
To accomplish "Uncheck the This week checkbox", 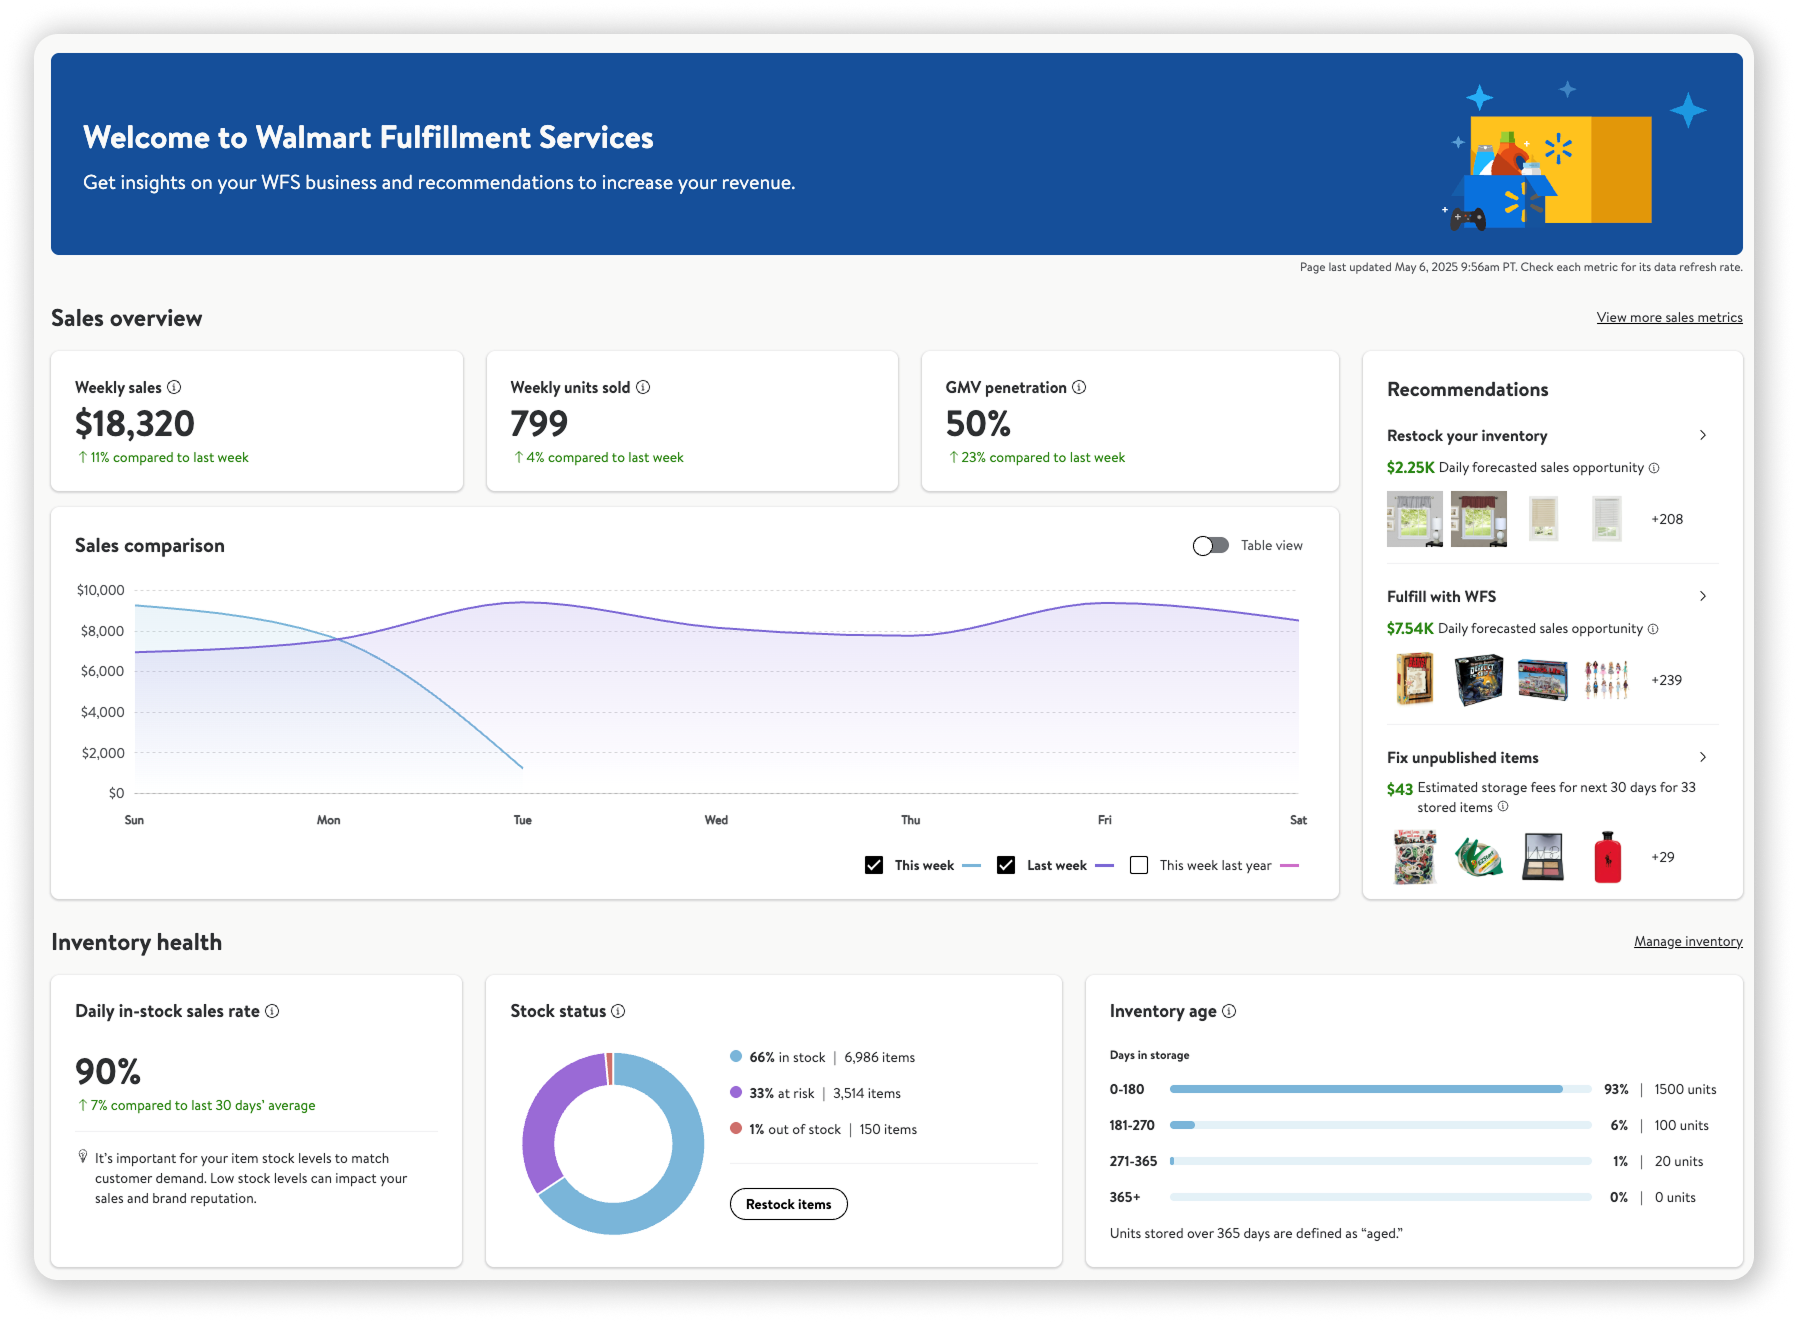I will pyautogui.click(x=874, y=865).
